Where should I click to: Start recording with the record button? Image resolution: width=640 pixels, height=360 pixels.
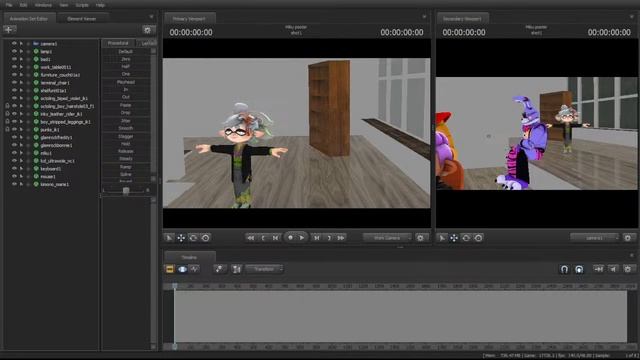(290, 238)
